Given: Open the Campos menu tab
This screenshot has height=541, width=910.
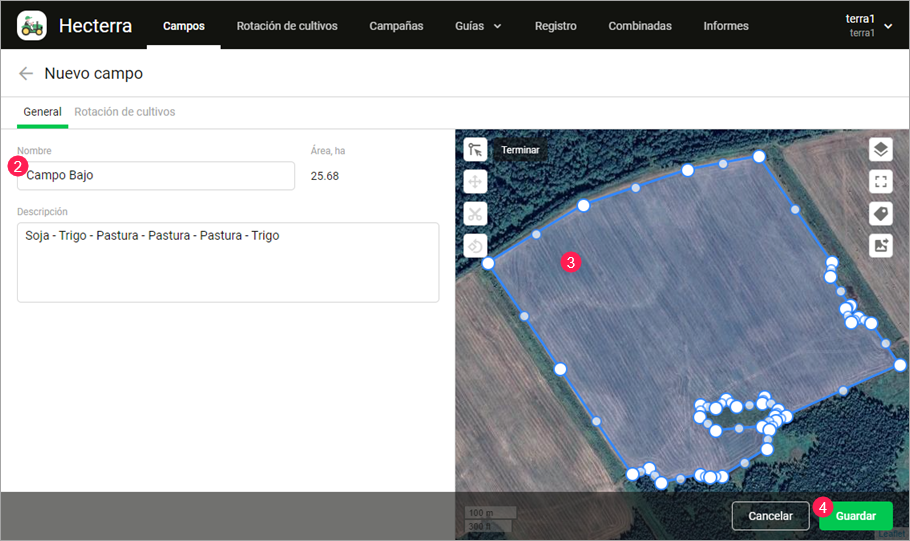Looking at the screenshot, I should (x=183, y=26).
